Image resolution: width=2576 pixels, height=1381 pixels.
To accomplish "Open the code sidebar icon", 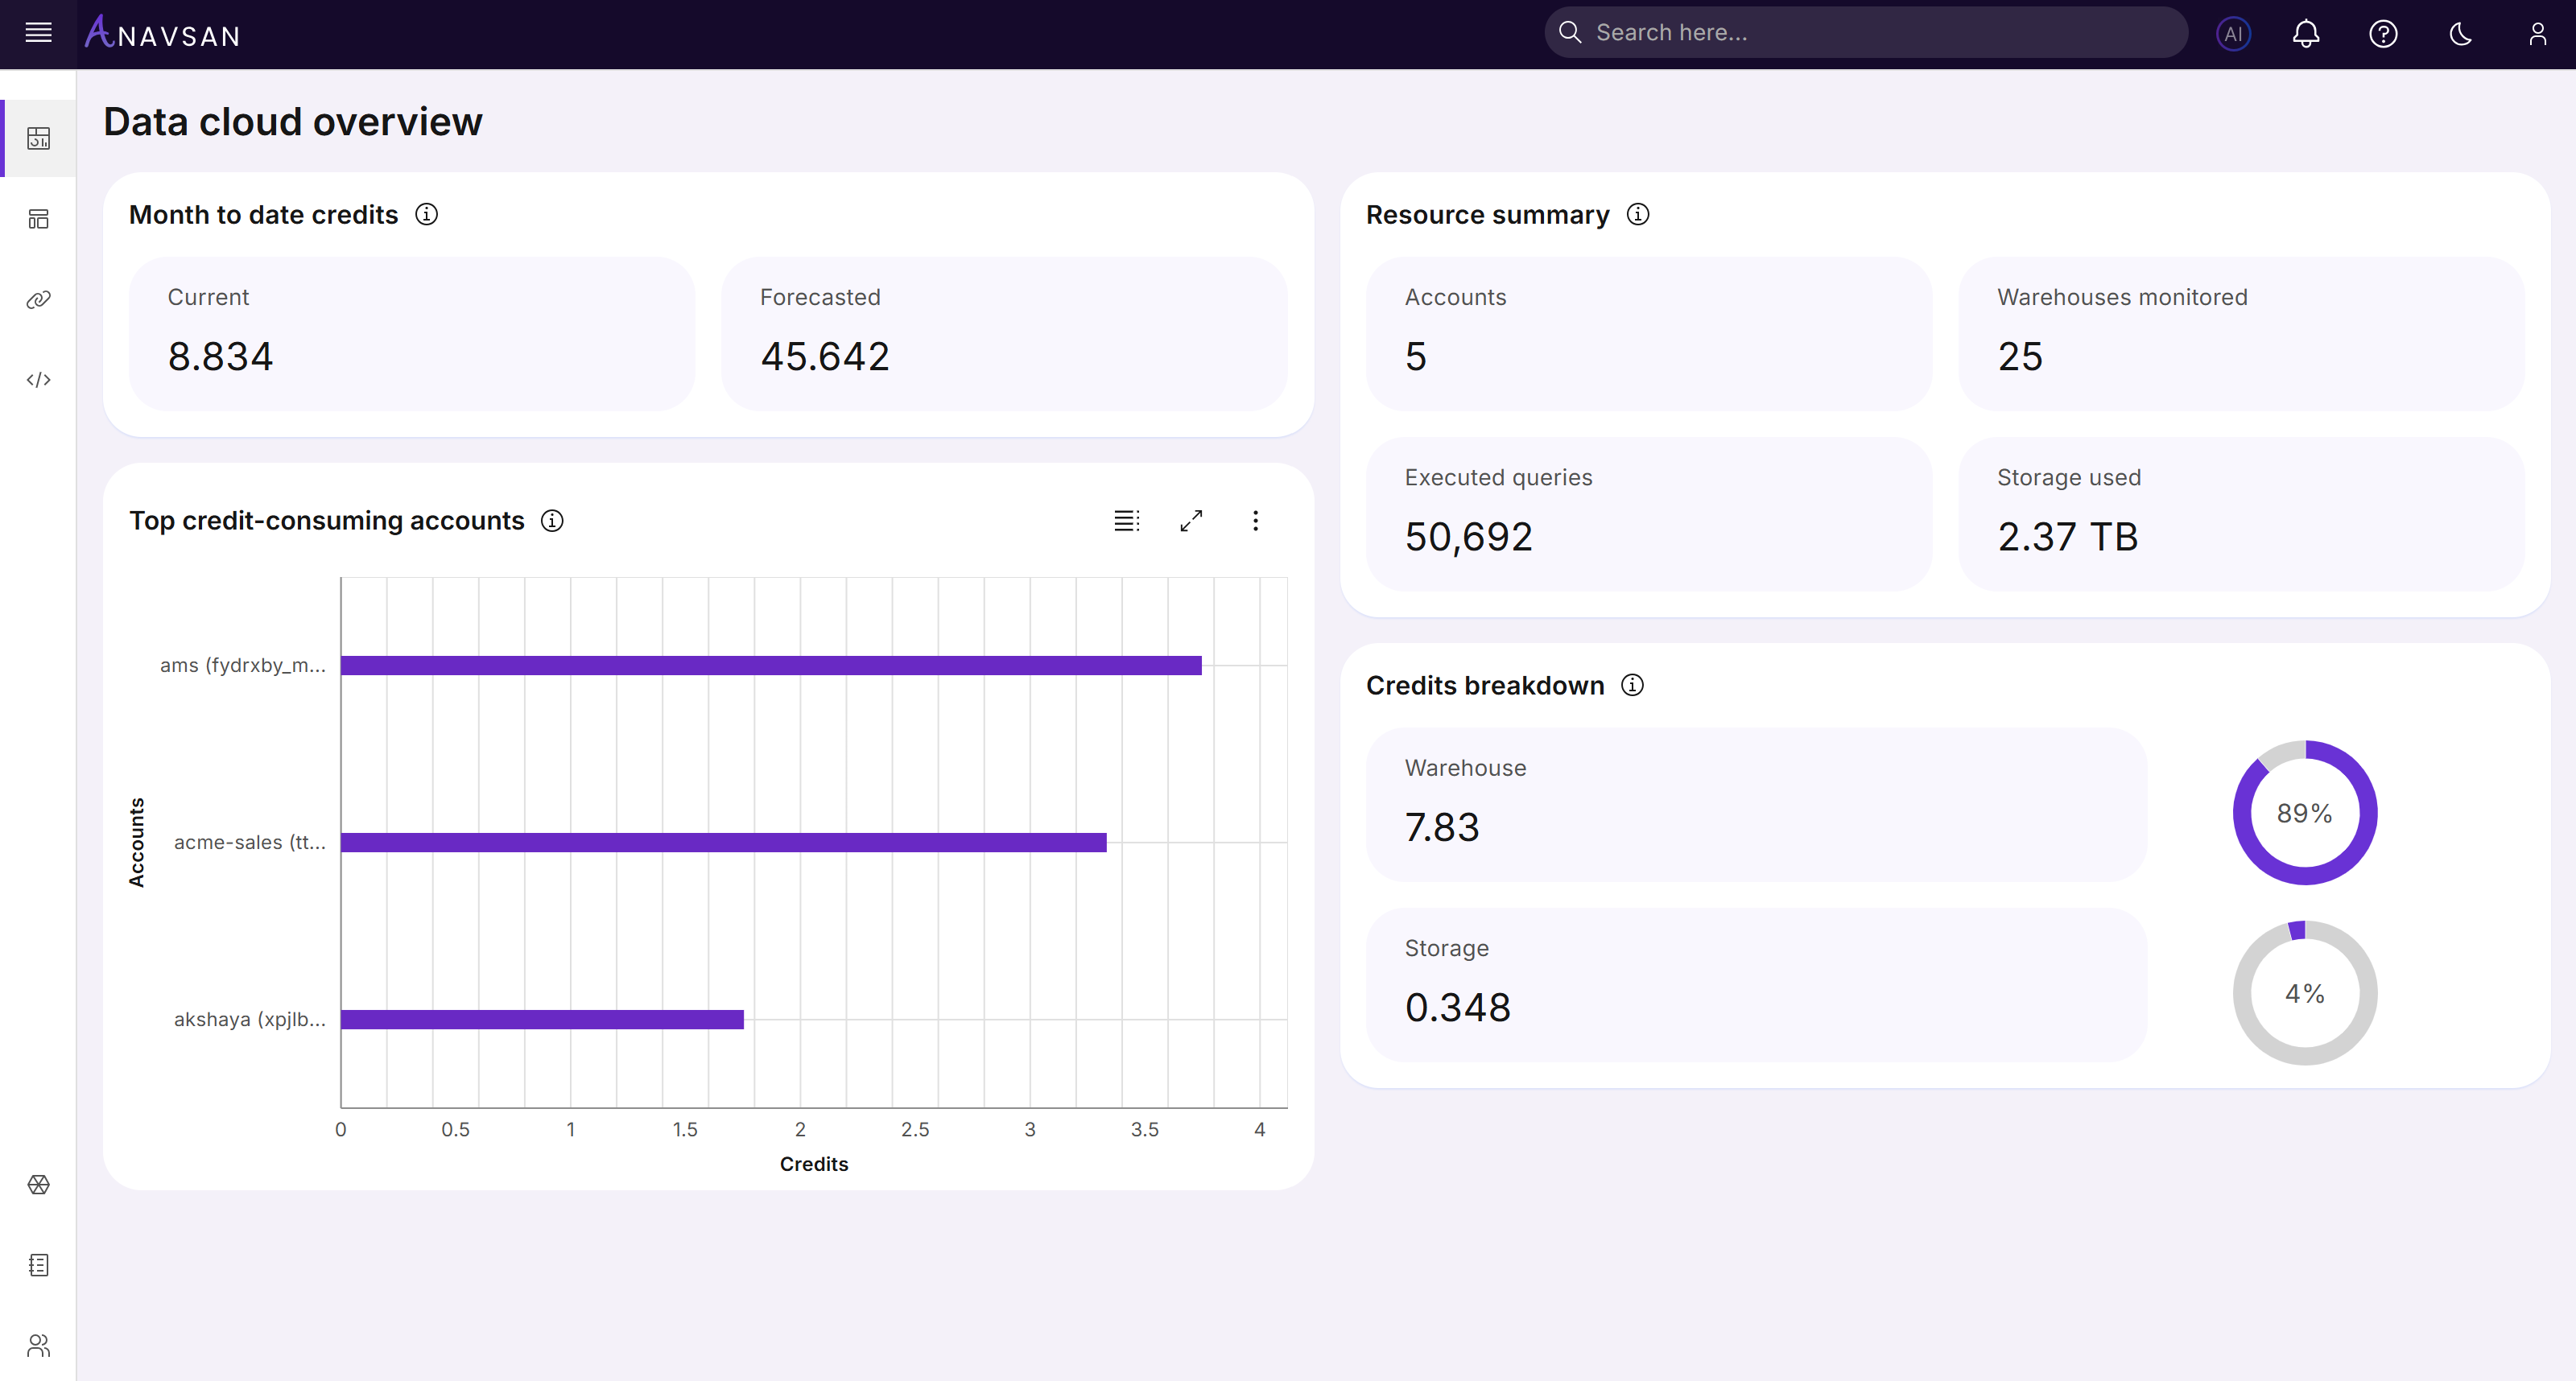I will coord(38,379).
